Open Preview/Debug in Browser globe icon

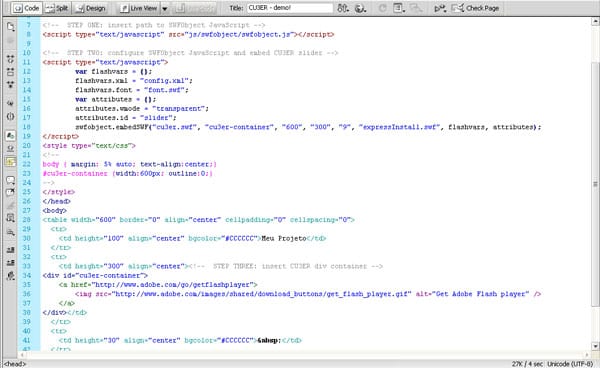coord(360,8)
